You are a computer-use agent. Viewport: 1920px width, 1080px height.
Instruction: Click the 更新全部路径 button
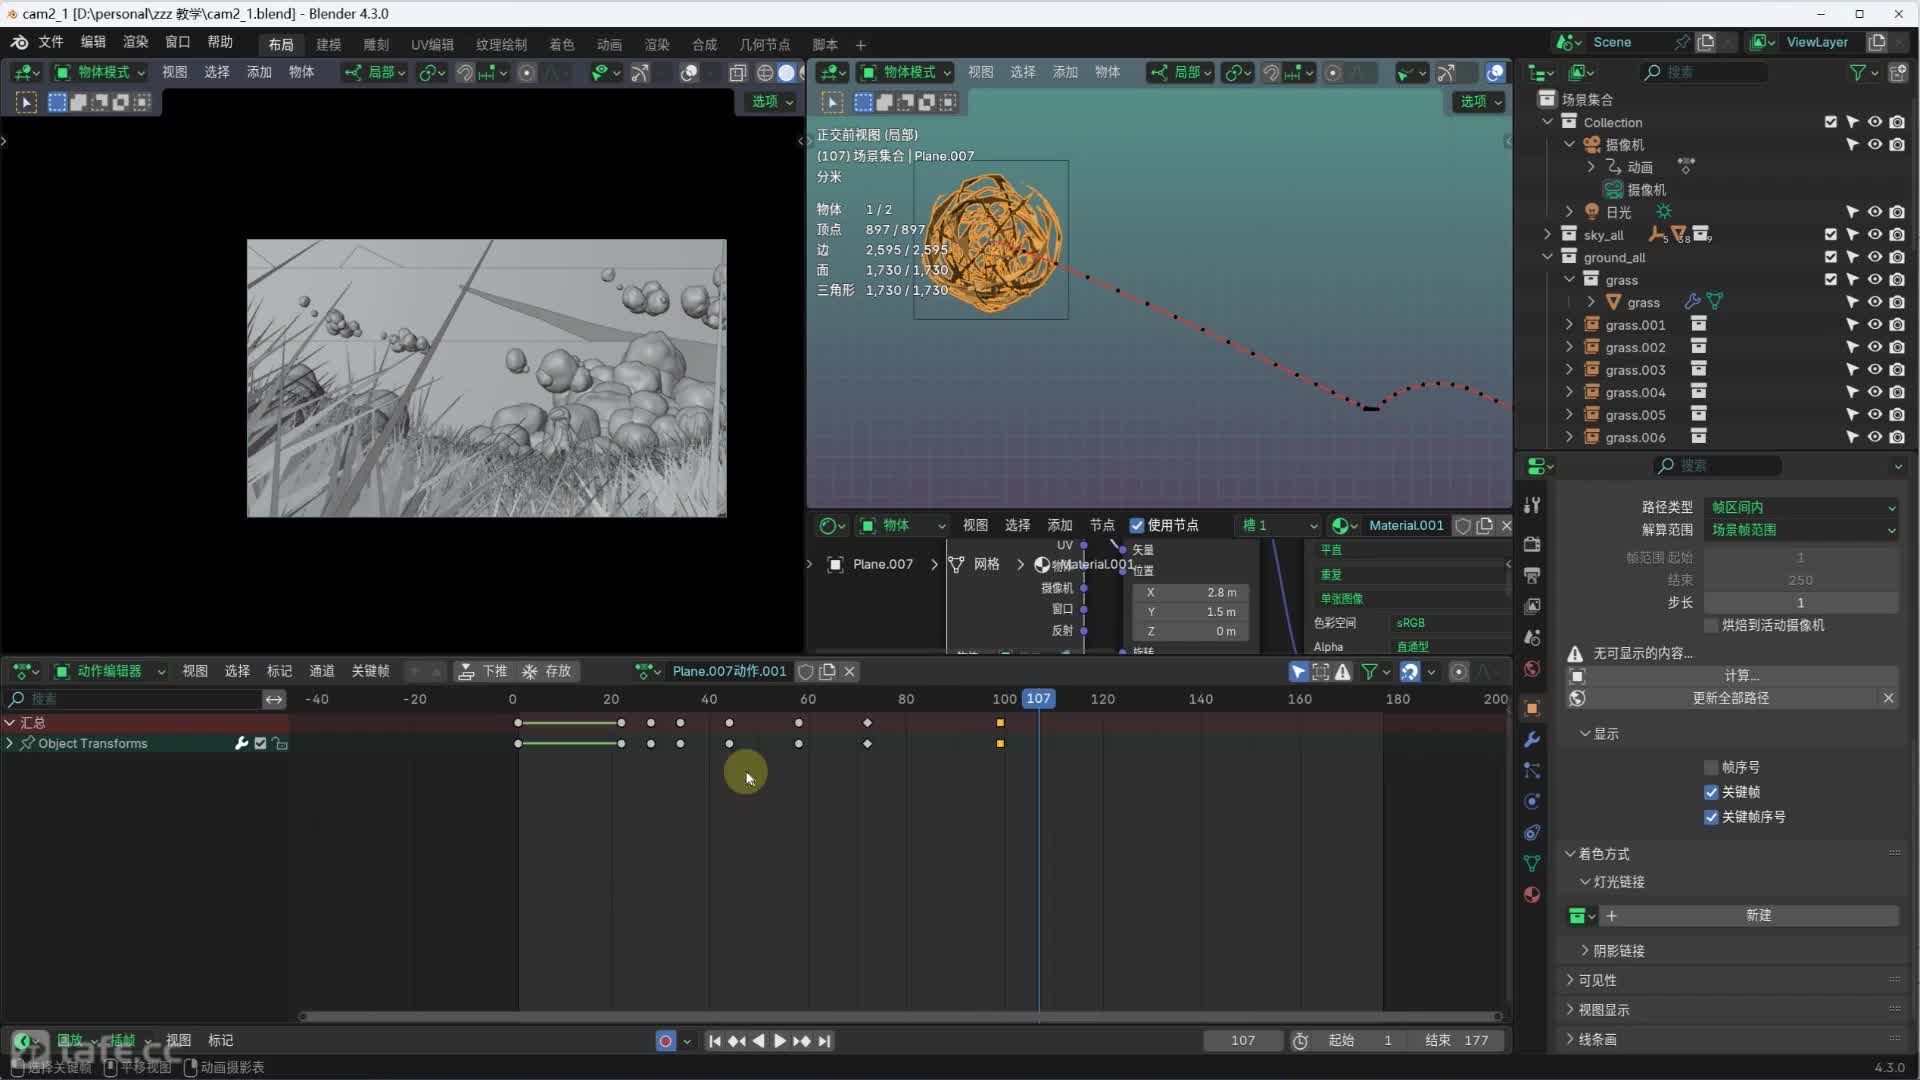(x=1730, y=698)
